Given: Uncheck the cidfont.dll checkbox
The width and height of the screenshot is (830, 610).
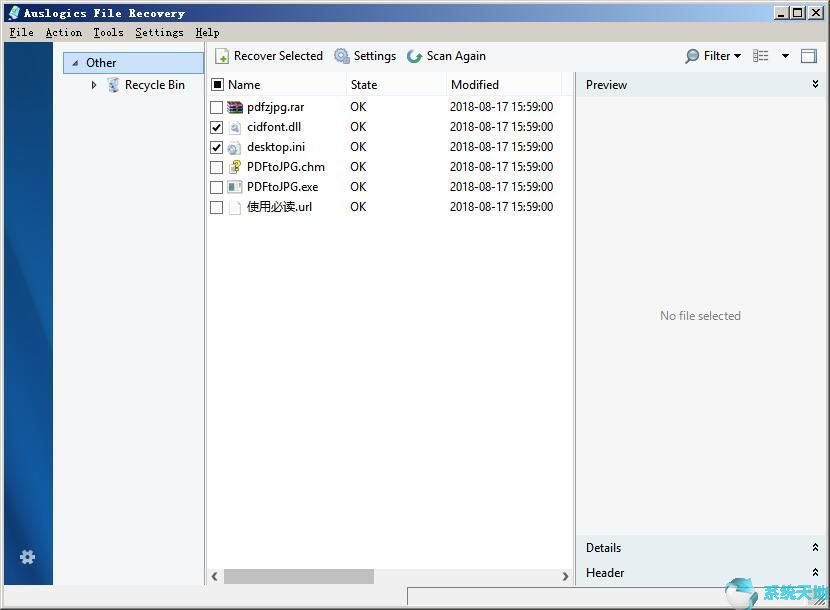Looking at the screenshot, I should (x=216, y=127).
